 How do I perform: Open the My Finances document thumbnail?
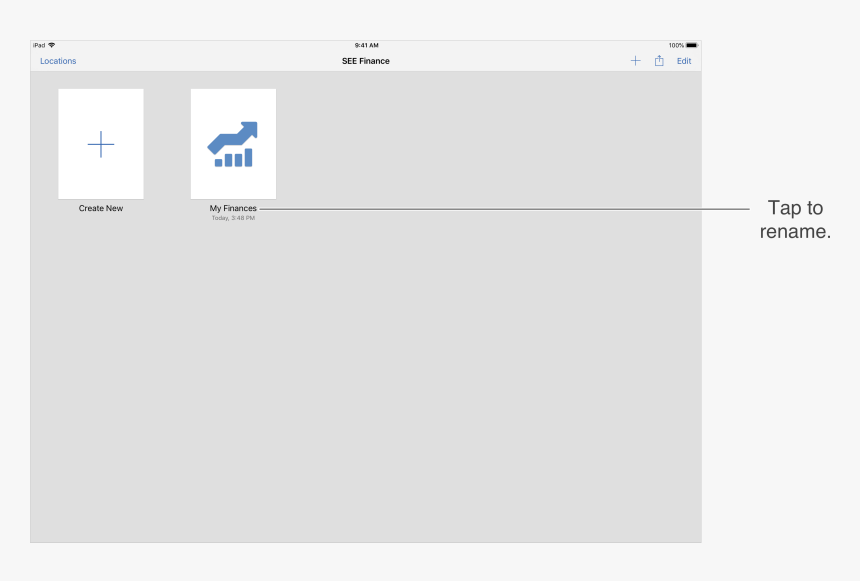(x=233, y=144)
